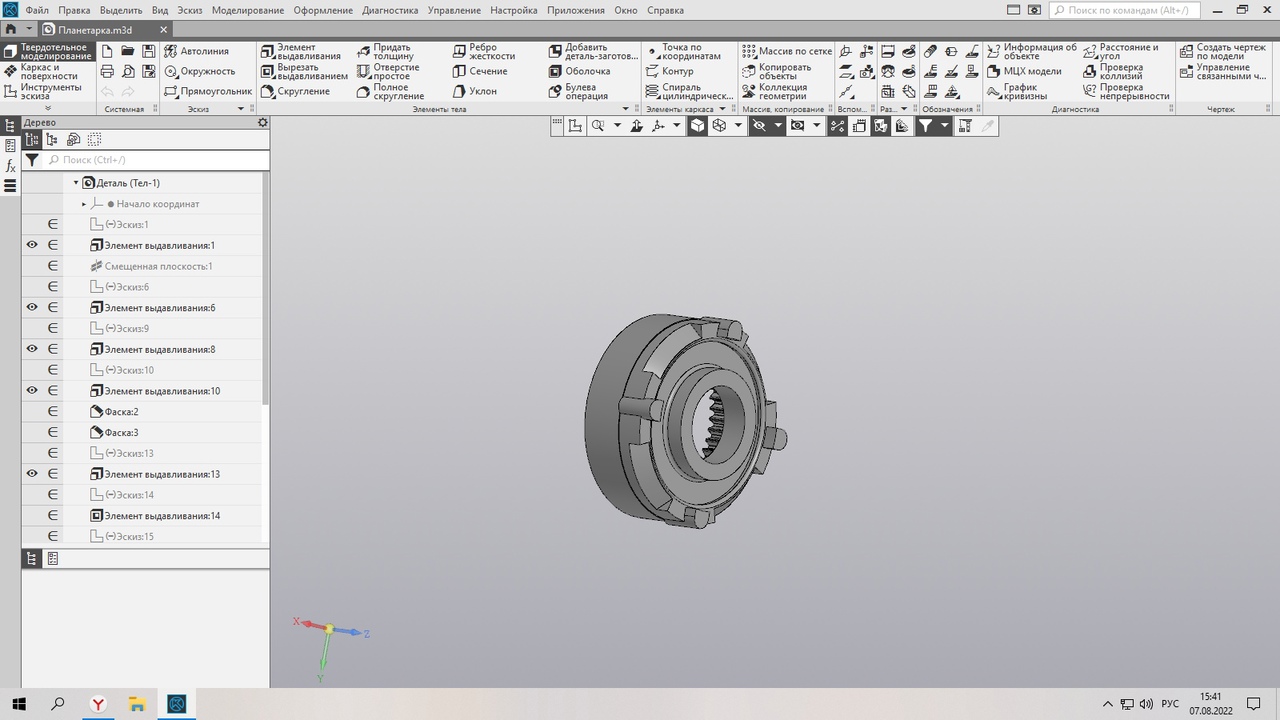Click the tree panel settings gear
The height and width of the screenshot is (720, 1280).
click(x=263, y=122)
